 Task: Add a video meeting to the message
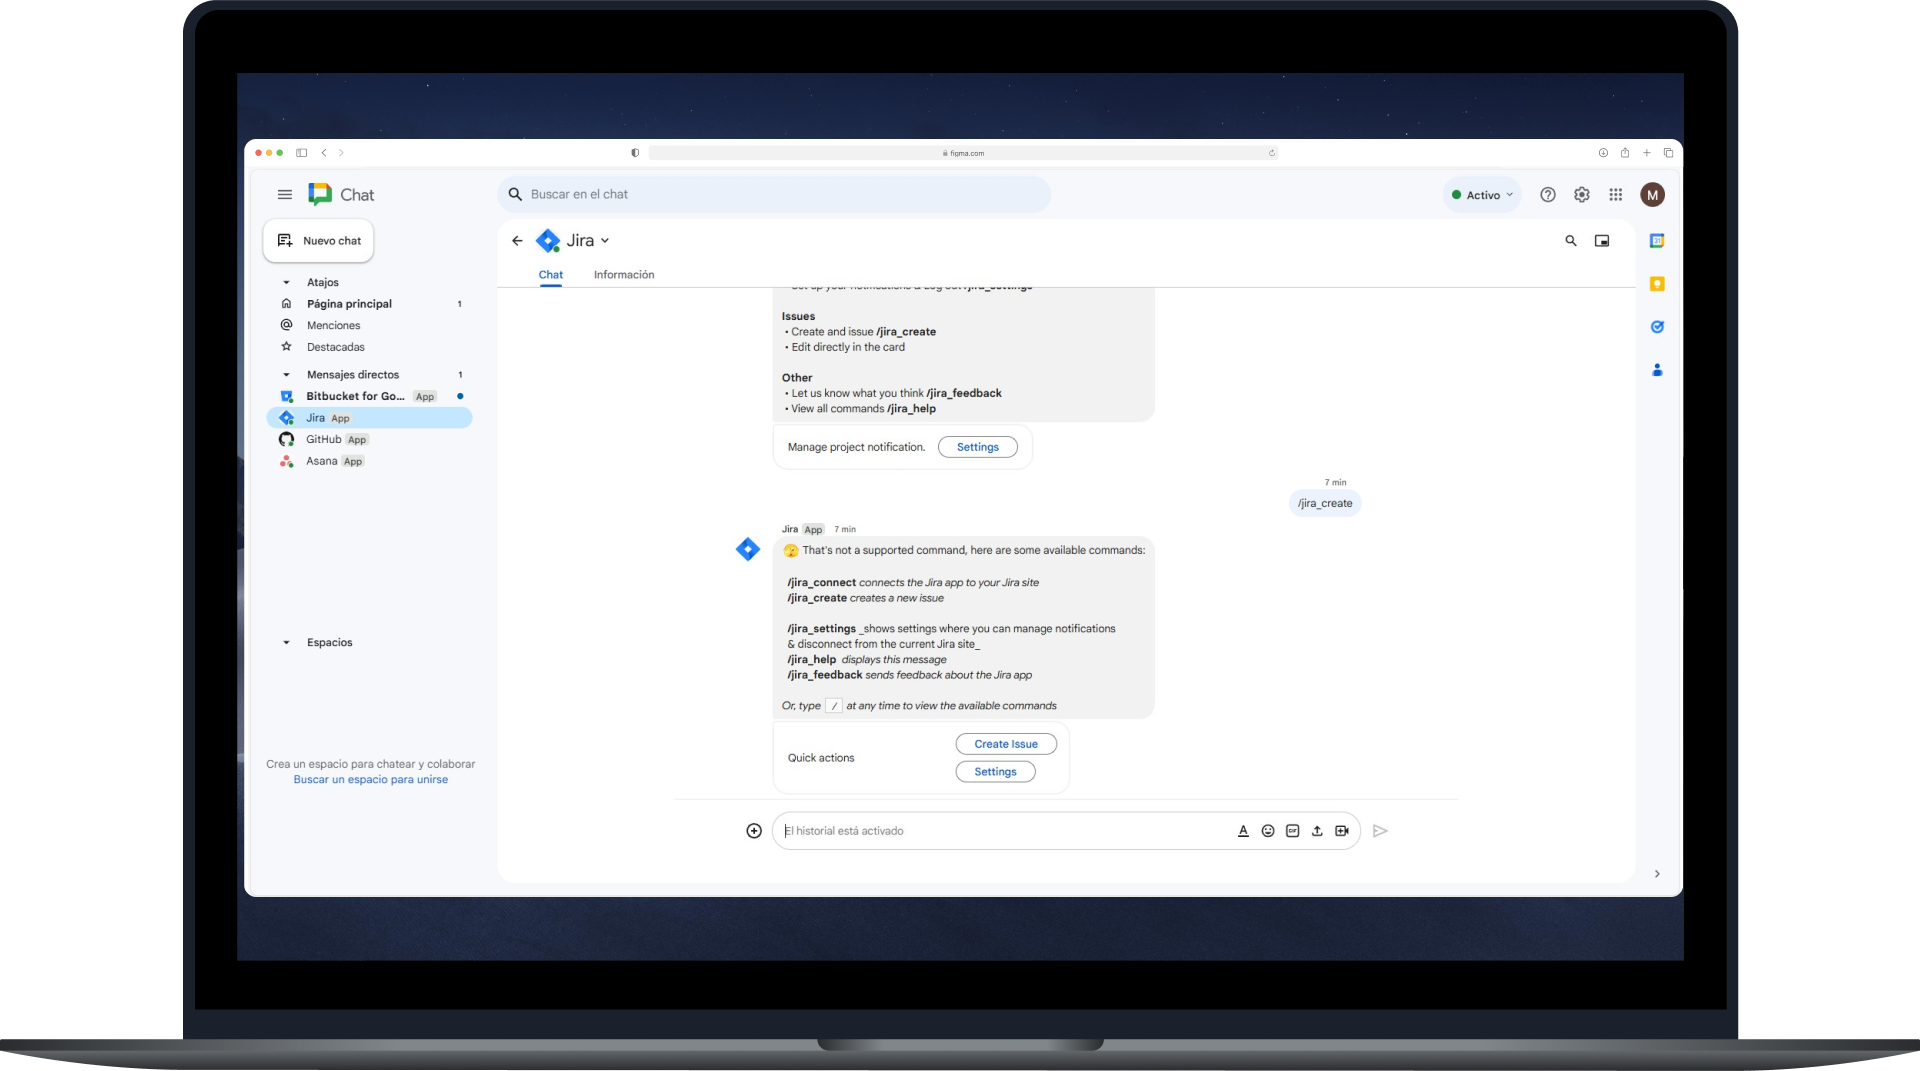pyautogui.click(x=1342, y=831)
